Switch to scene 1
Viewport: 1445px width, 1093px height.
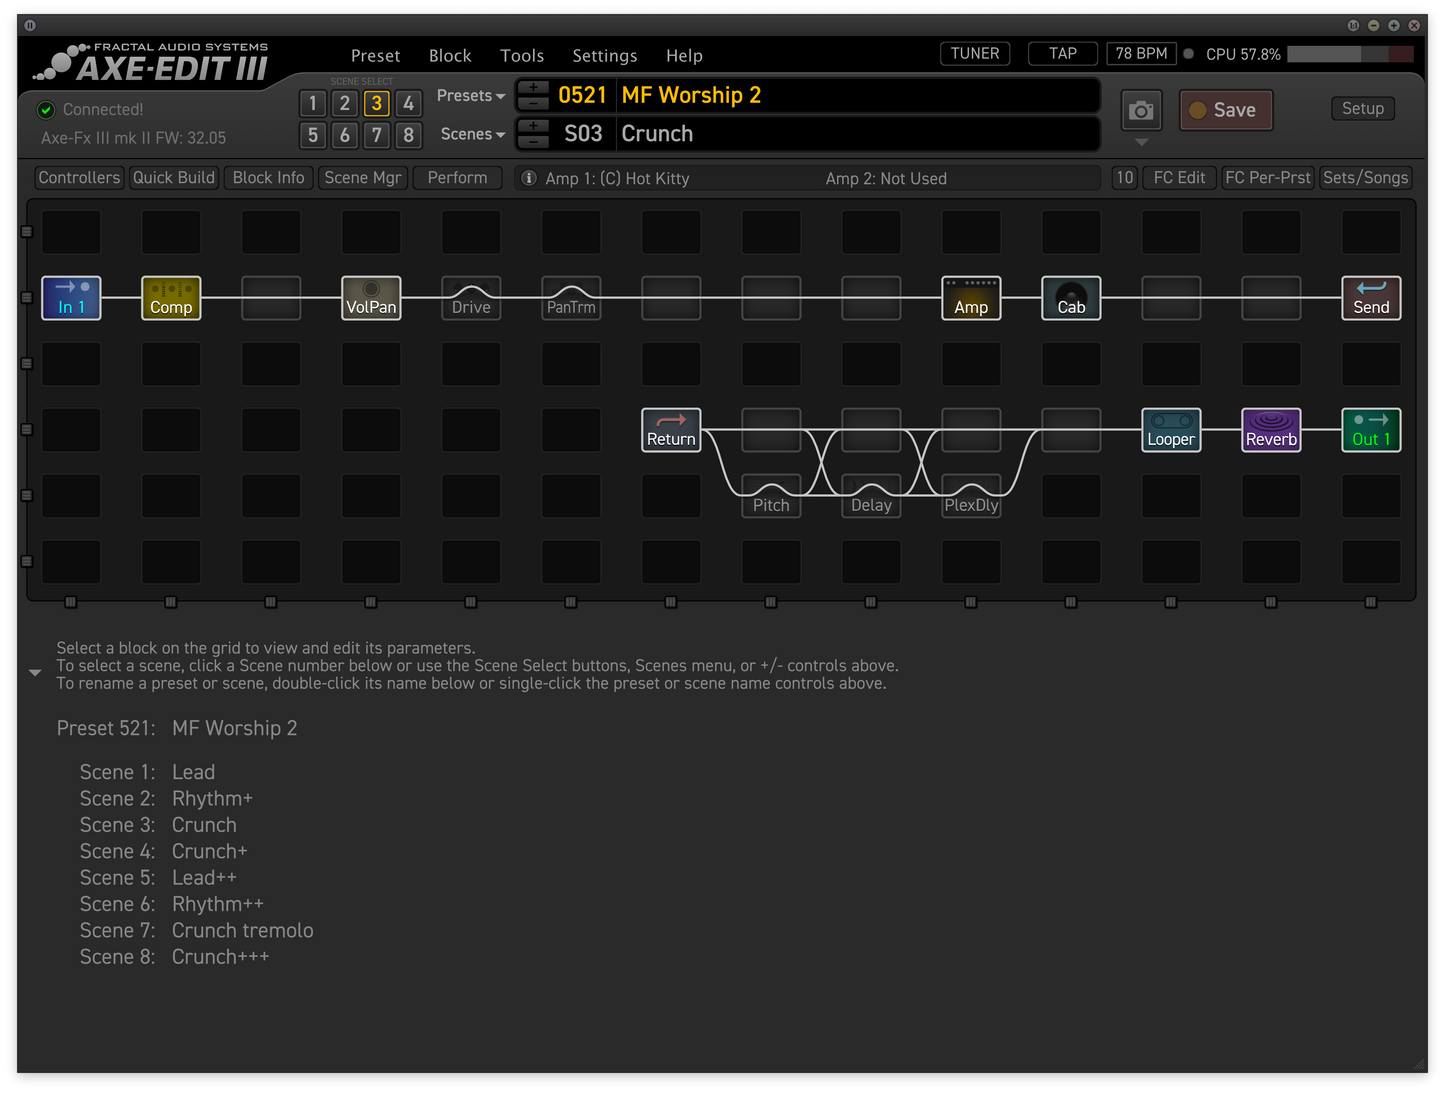313,103
